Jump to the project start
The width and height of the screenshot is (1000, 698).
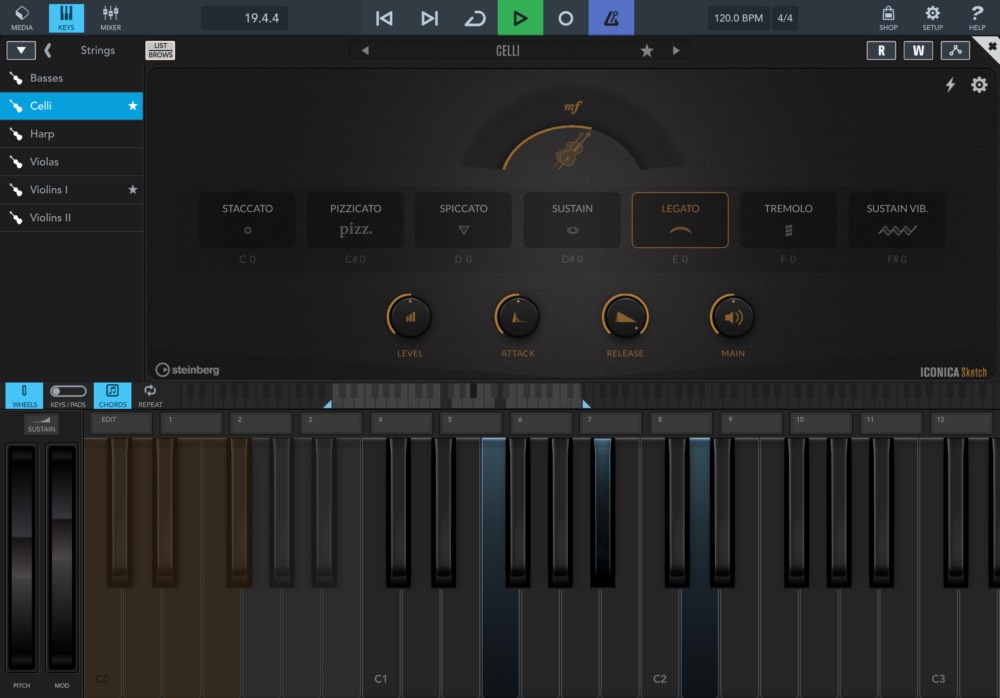[384, 18]
